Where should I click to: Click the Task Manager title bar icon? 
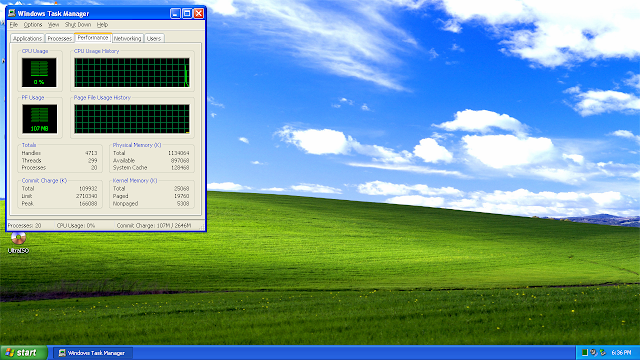point(11,13)
